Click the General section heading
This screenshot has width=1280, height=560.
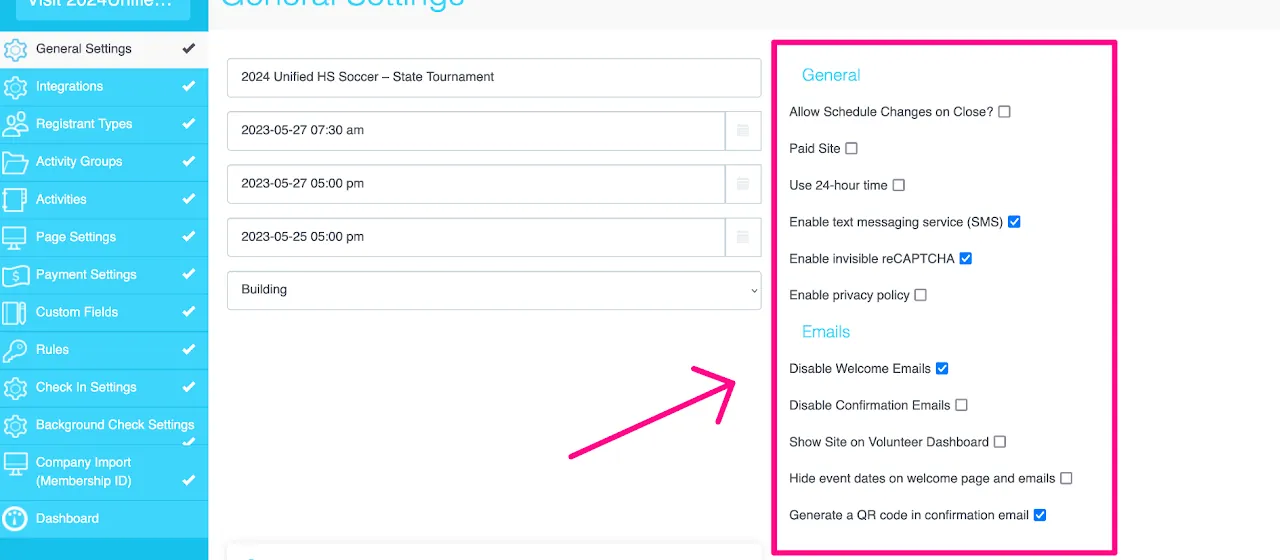coord(831,75)
